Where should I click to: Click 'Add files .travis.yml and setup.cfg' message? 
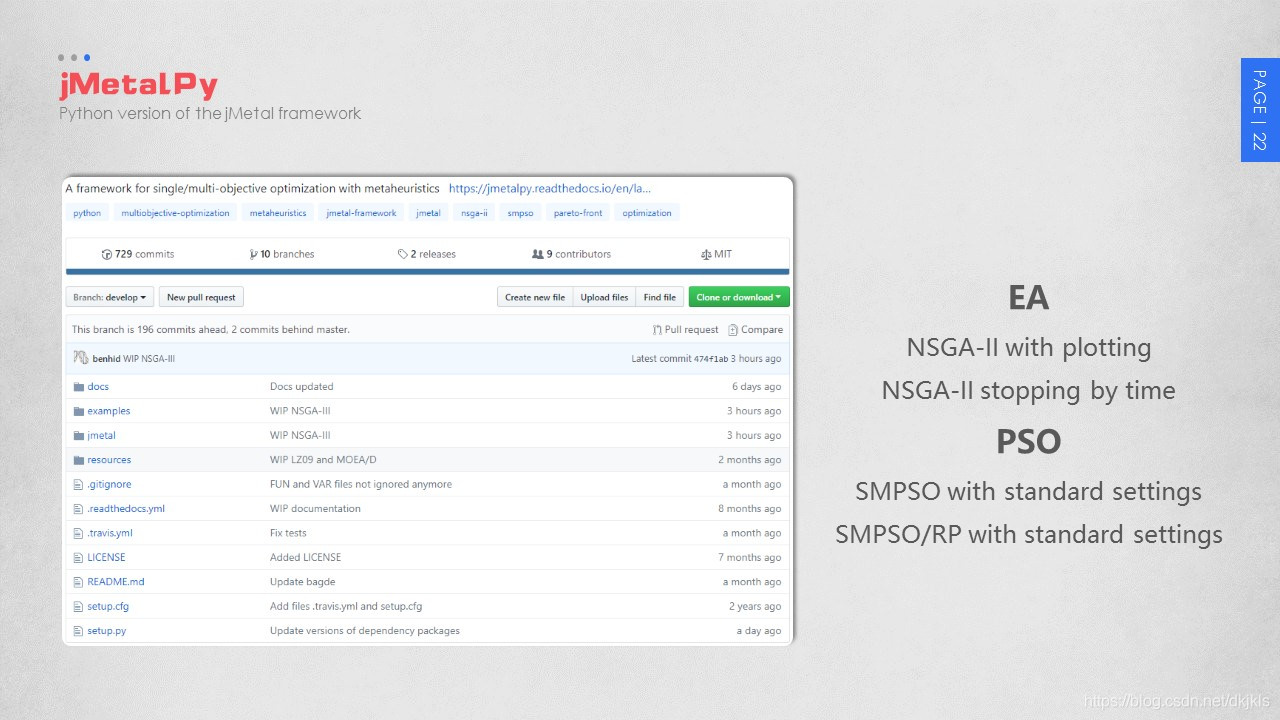coord(346,606)
